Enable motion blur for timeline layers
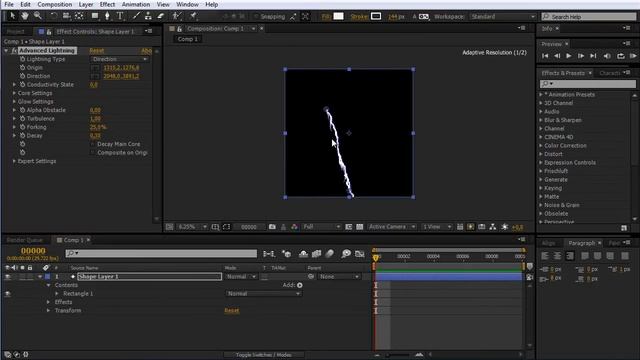640x360 pixels. click(330, 254)
